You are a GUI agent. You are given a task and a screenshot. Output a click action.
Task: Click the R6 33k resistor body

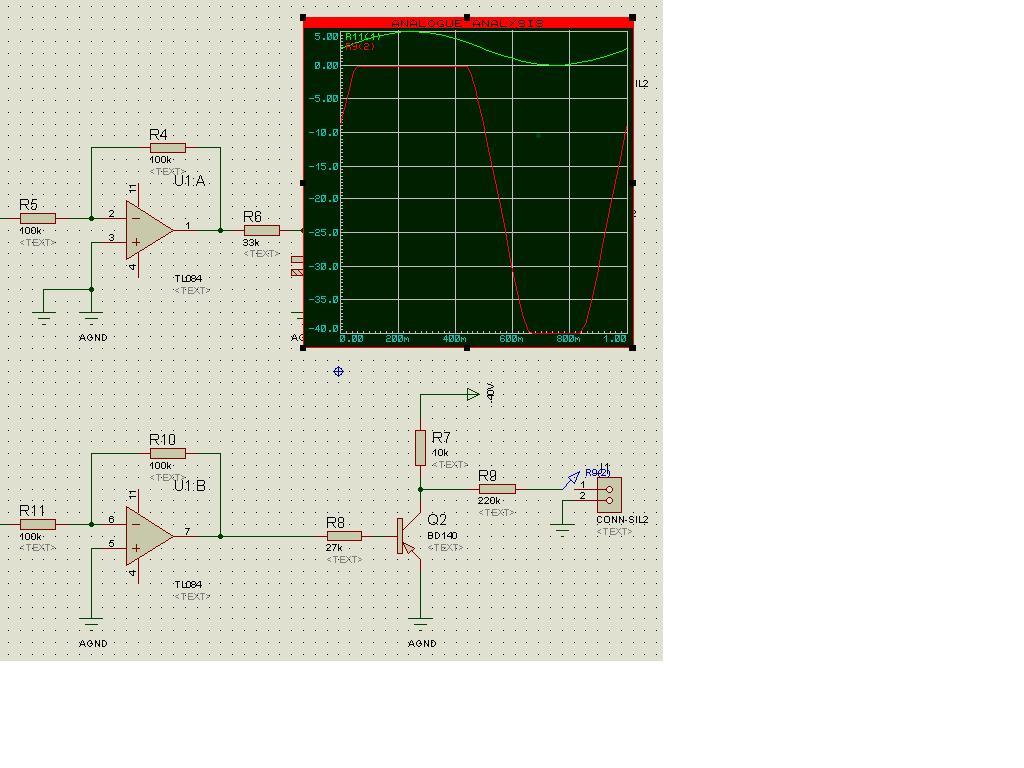click(x=262, y=230)
